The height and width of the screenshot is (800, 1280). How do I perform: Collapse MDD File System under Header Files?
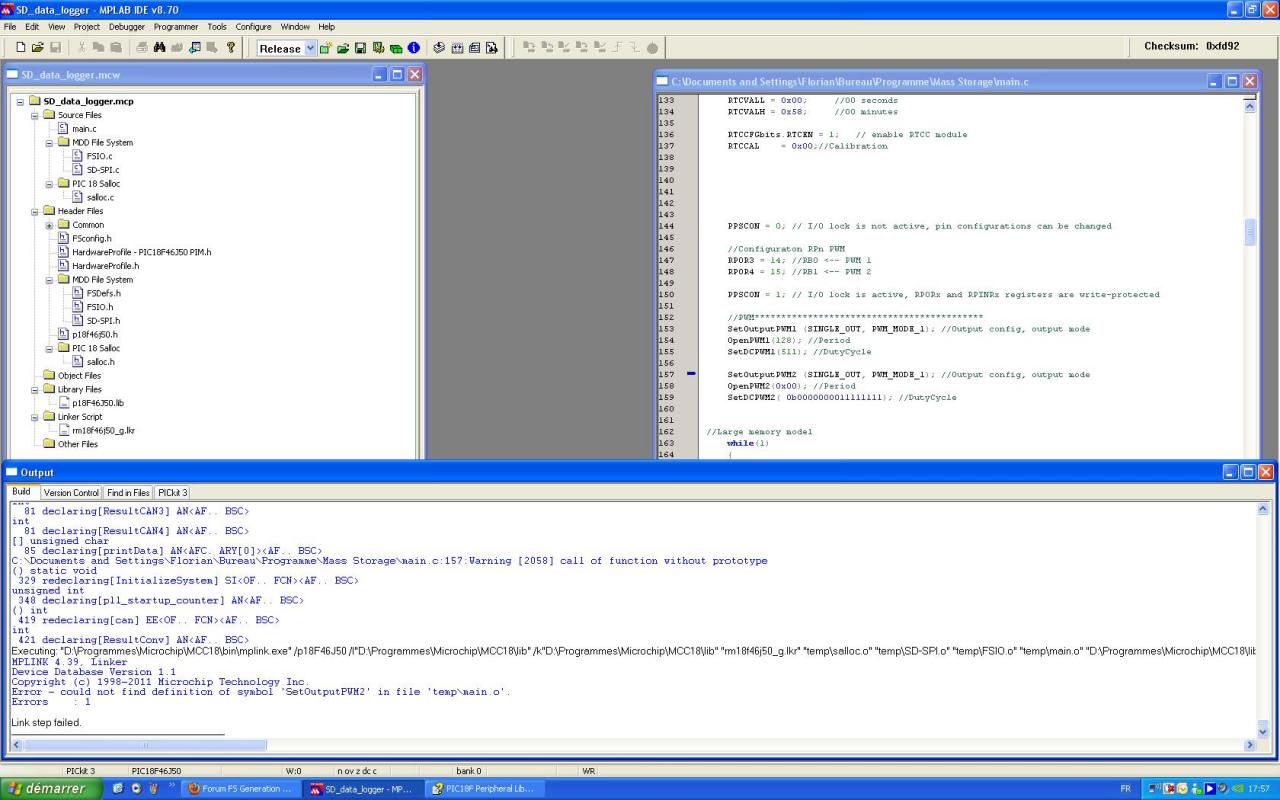[49, 280]
